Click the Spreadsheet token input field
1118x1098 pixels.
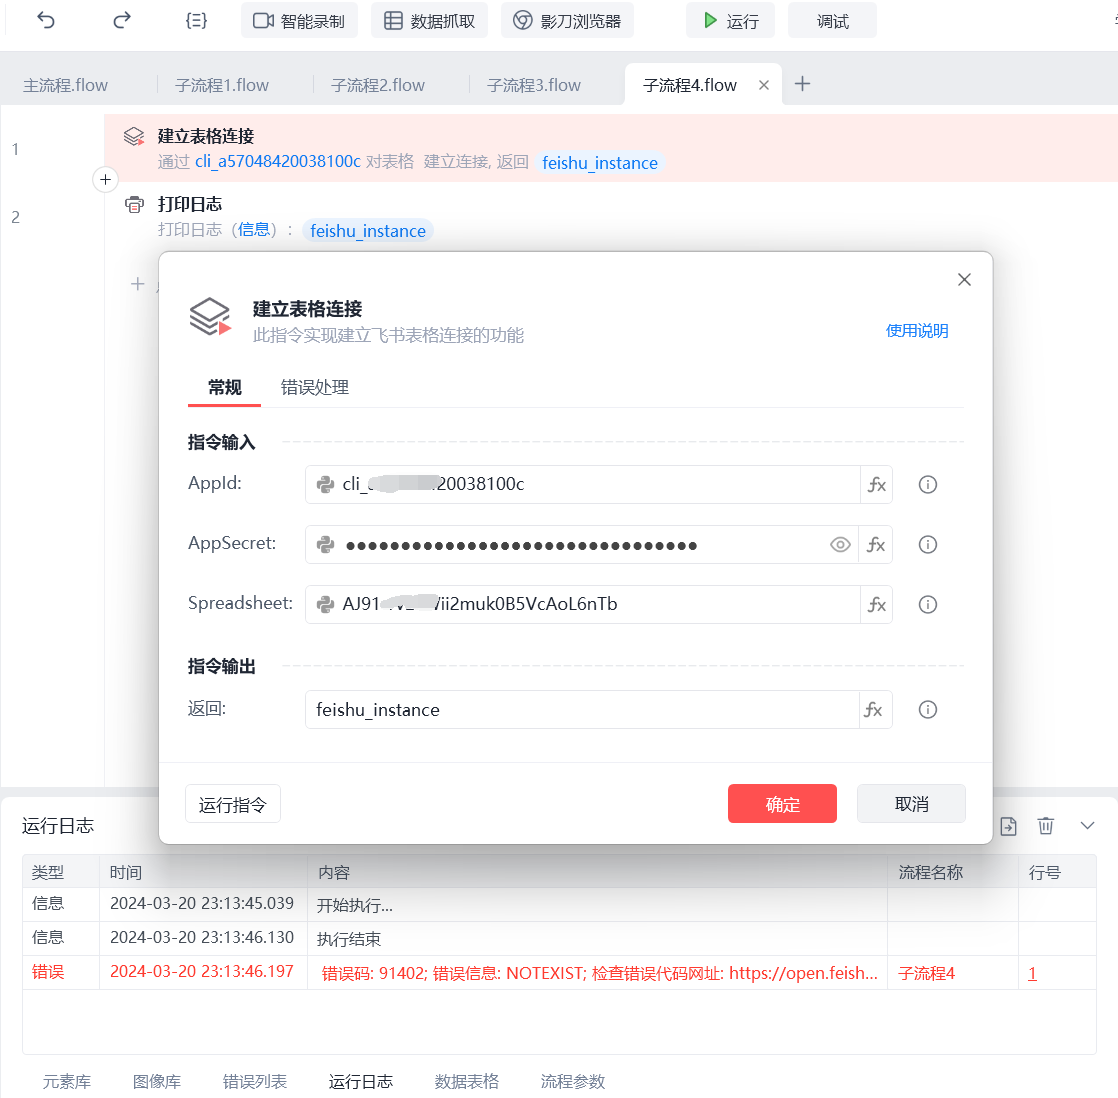click(583, 605)
